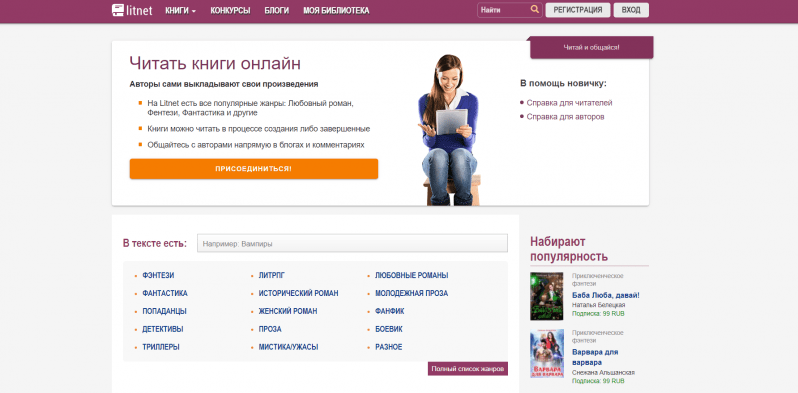Open the Баба Люба, давай! book cover
This screenshot has height=393, width=798.
(547, 296)
